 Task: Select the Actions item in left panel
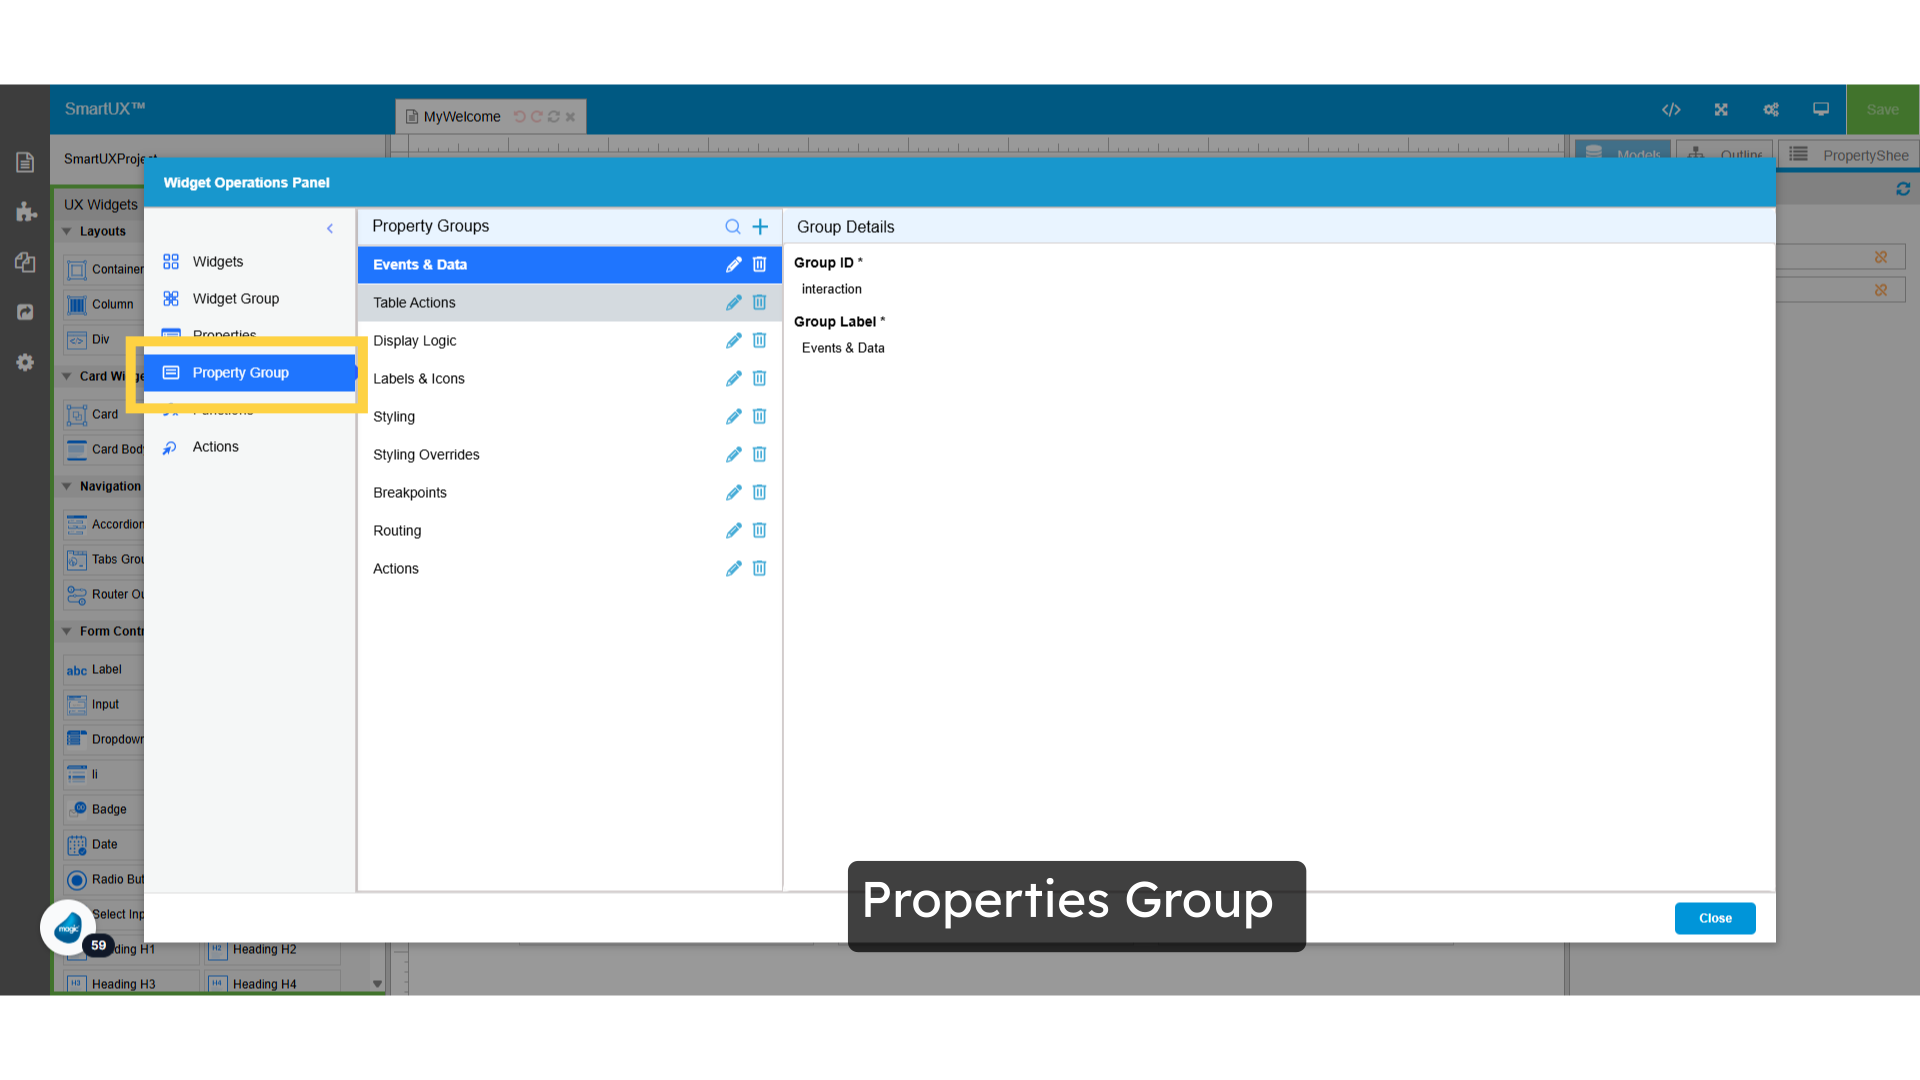(215, 446)
